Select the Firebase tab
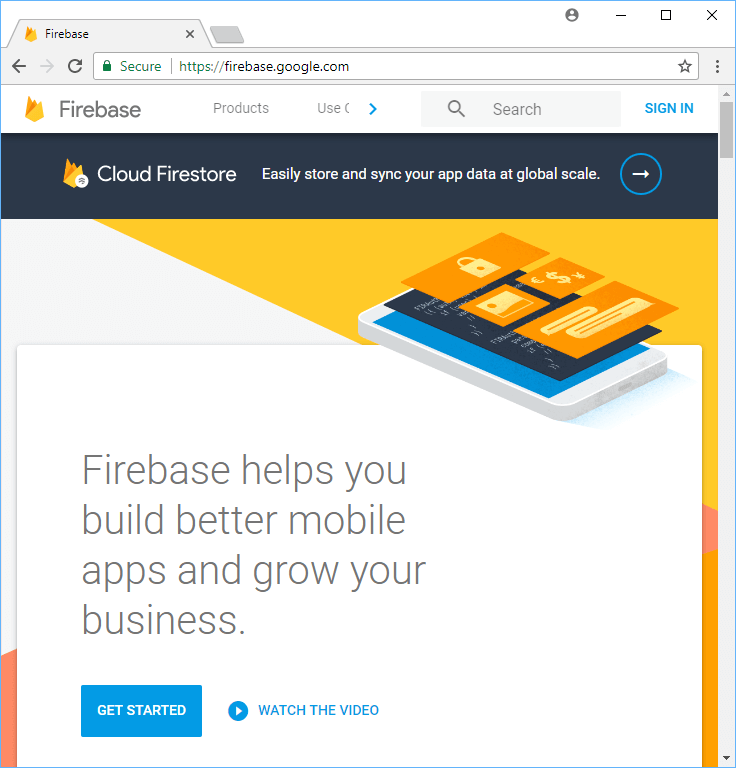736x768 pixels. pos(108,34)
